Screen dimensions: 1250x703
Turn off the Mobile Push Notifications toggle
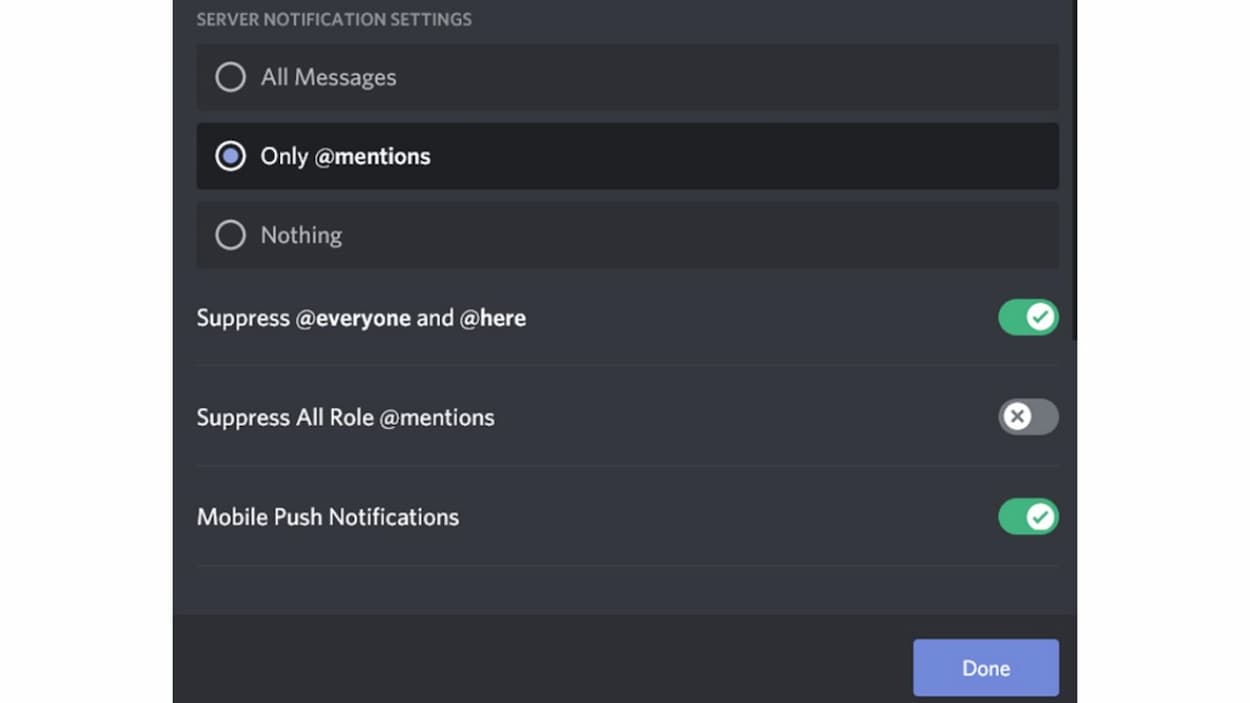click(x=1028, y=517)
